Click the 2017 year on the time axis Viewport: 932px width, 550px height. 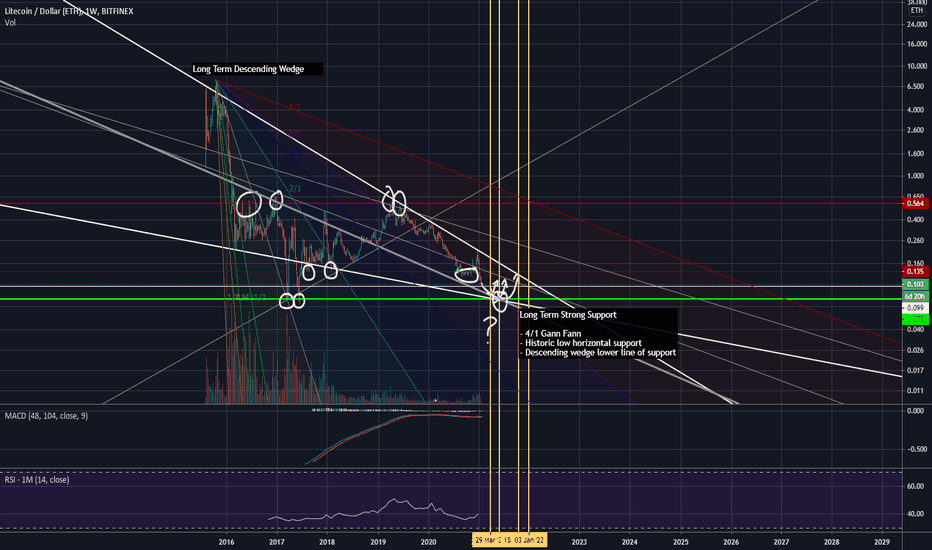click(276, 542)
